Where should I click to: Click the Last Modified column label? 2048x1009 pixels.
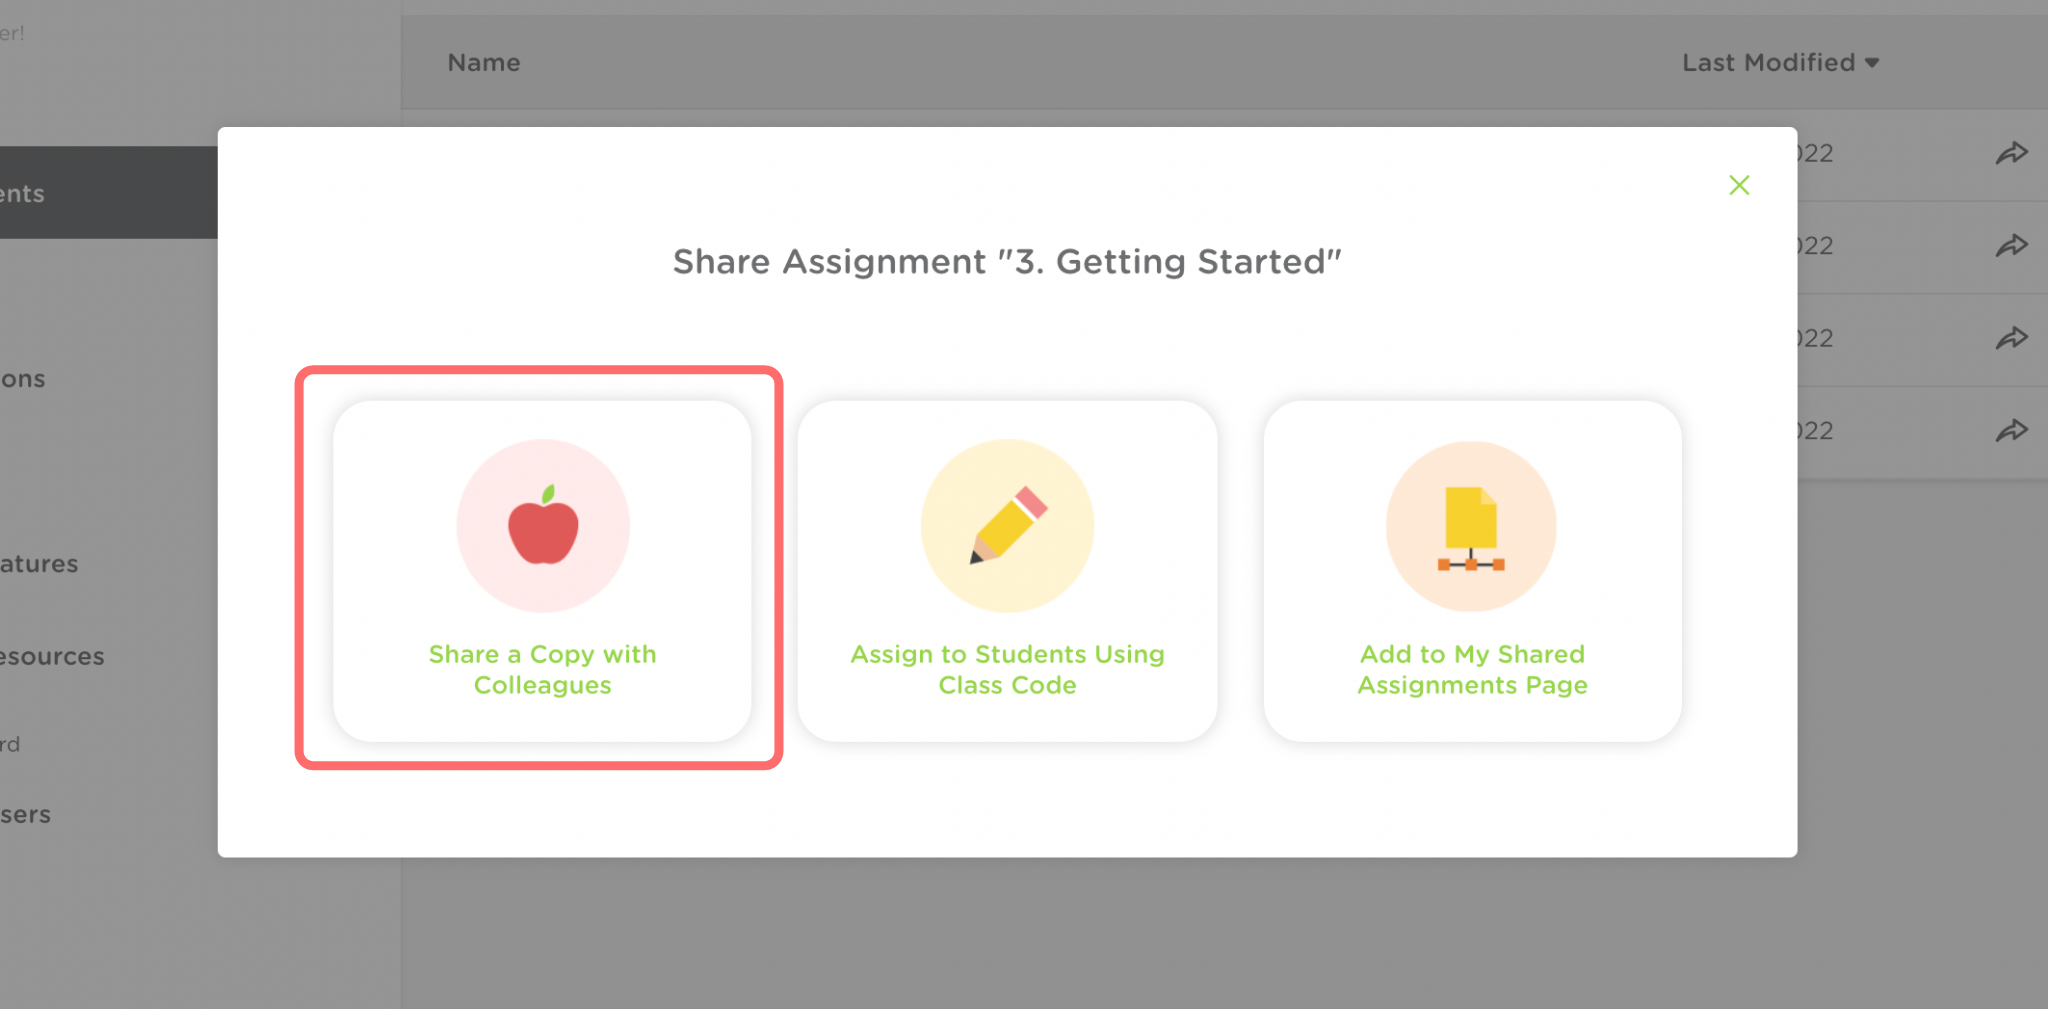pos(1768,63)
